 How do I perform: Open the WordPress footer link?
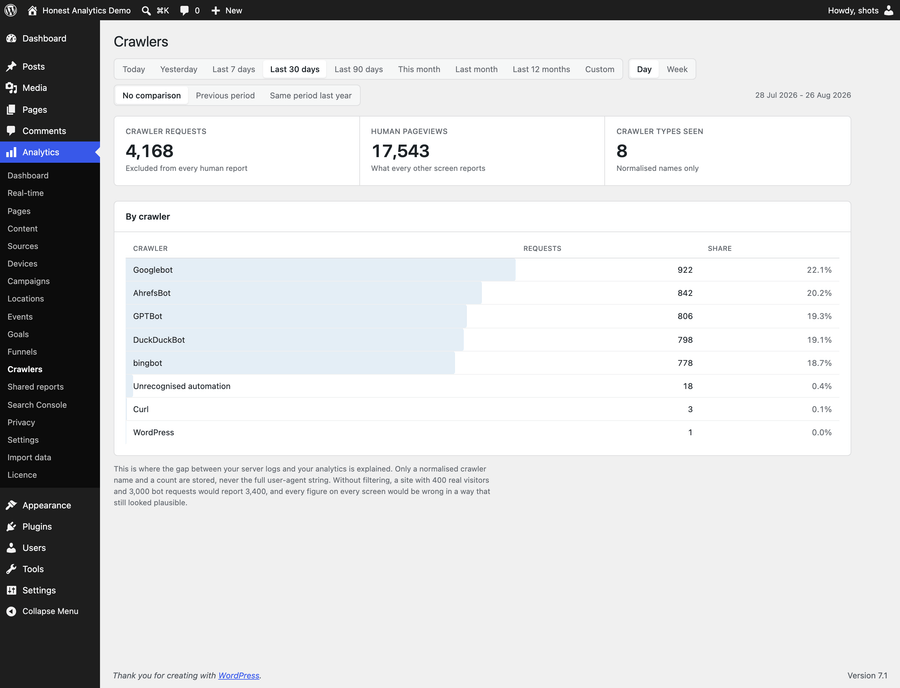tap(239, 675)
